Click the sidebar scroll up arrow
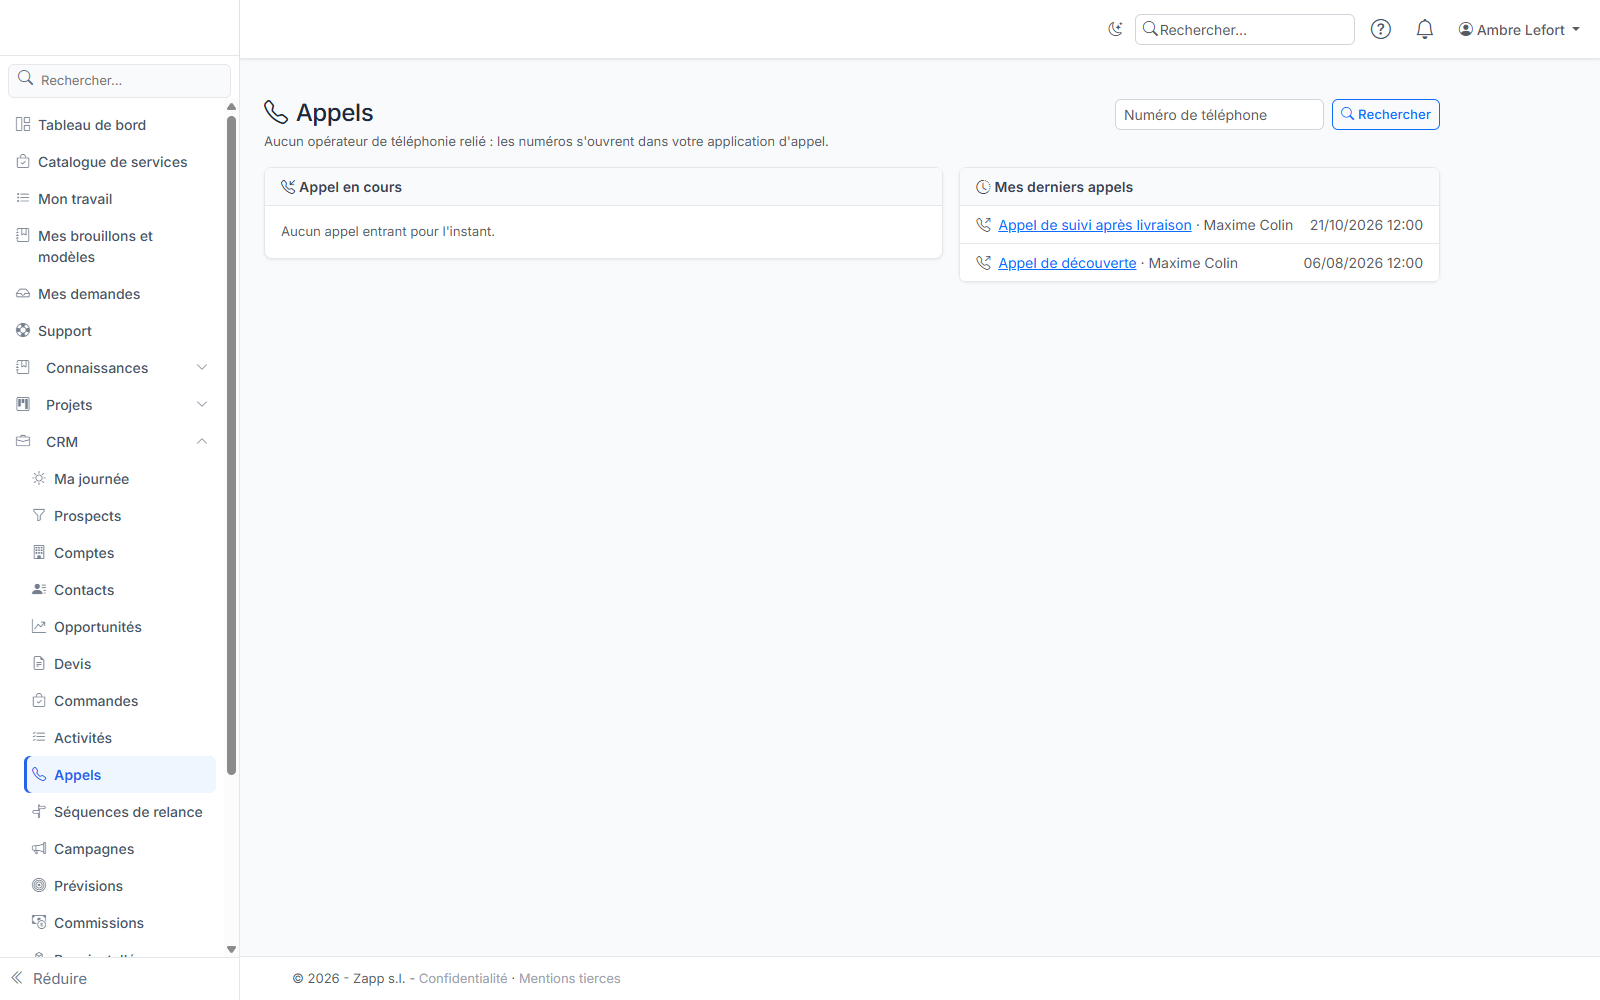Viewport: 1600px width, 1000px height. tap(232, 107)
